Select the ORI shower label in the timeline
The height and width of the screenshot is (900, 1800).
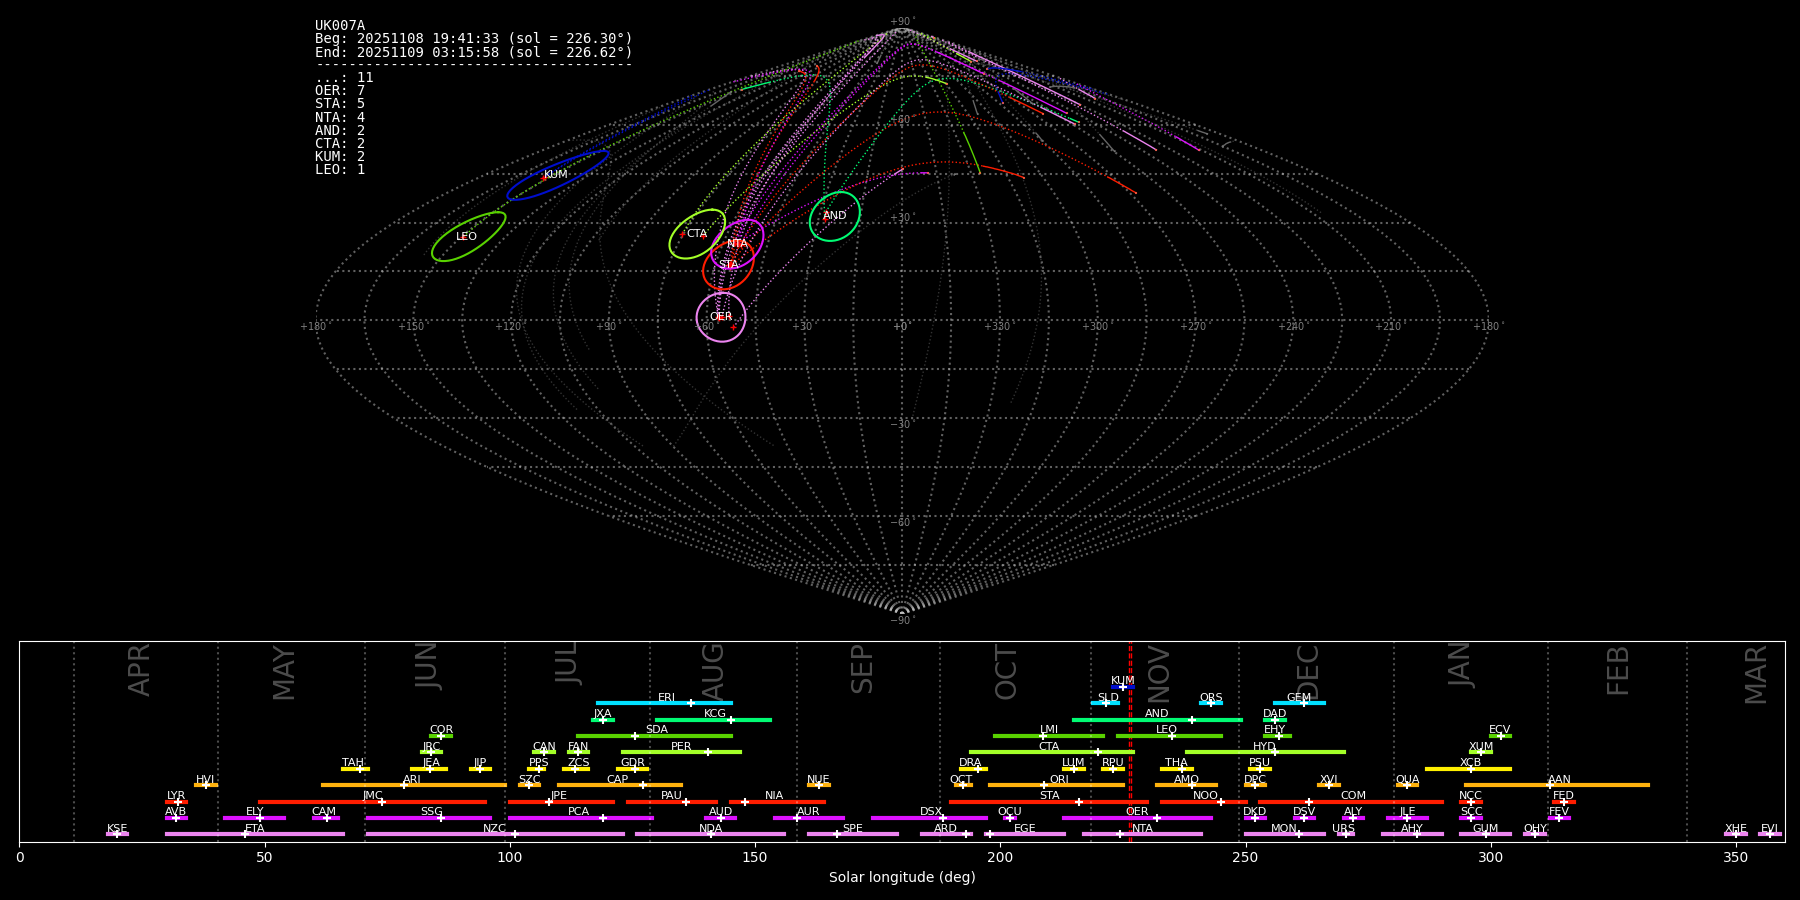tap(1059, 780)
